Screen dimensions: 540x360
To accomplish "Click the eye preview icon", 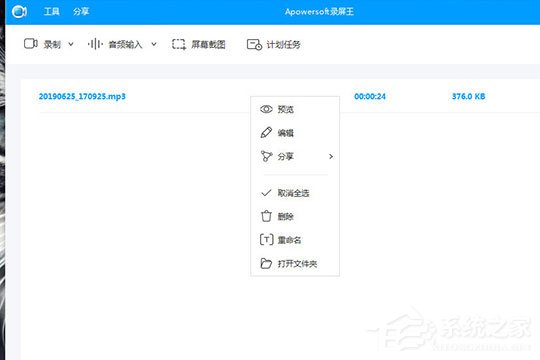I will click(x=266, y=109).
